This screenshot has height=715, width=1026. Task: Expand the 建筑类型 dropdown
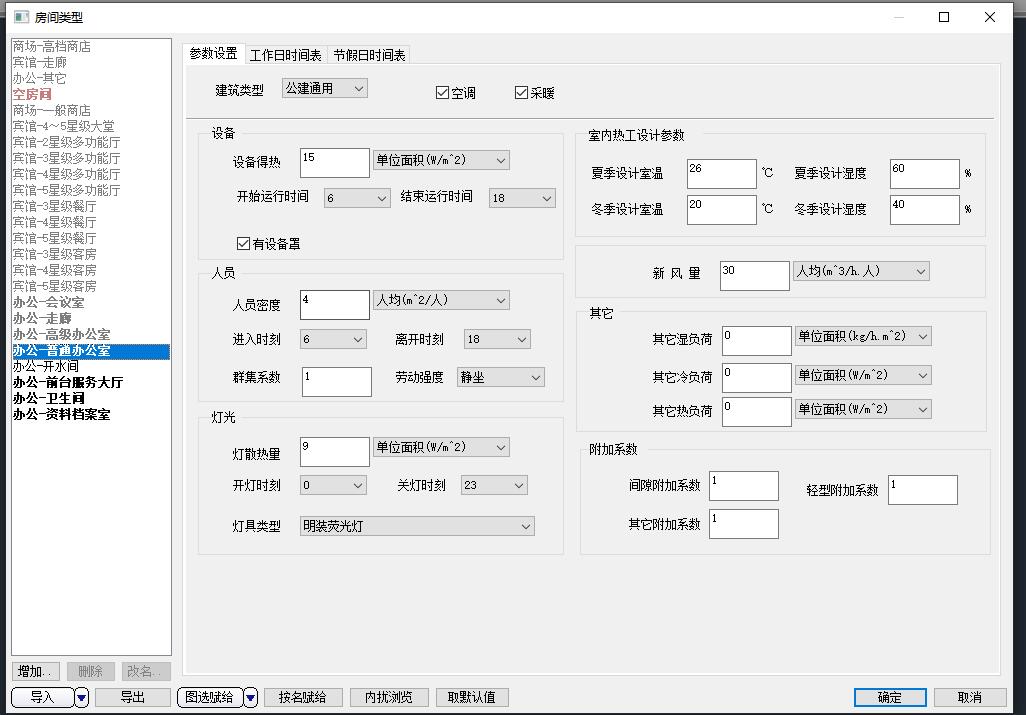325,88
